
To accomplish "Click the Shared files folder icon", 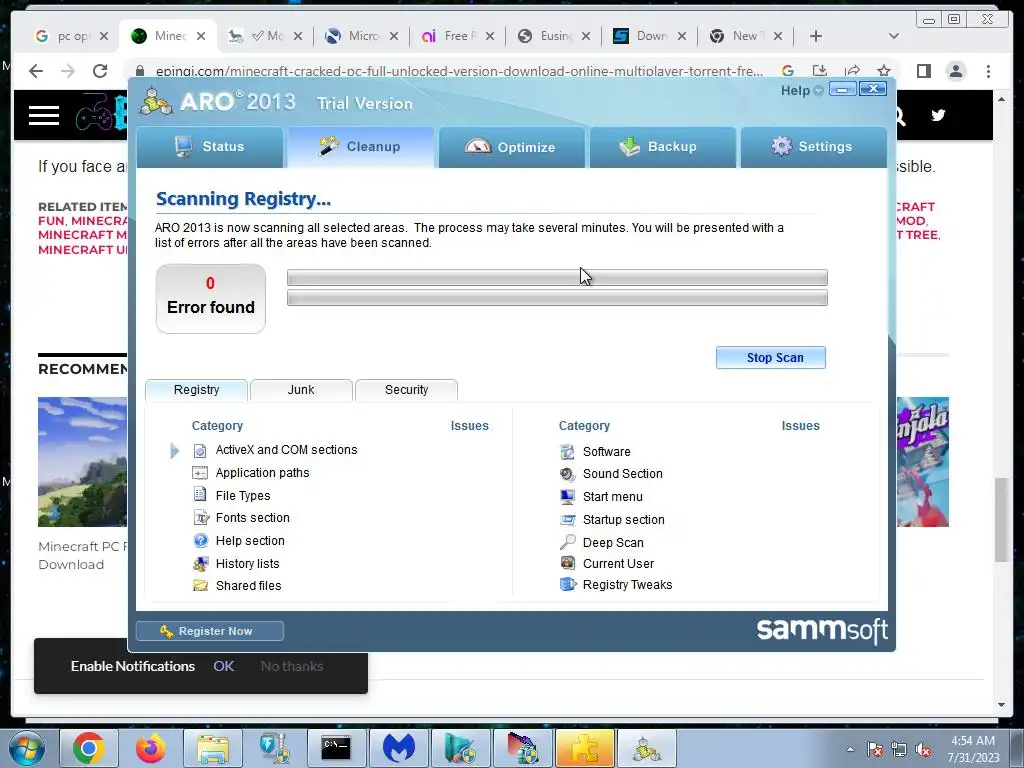I will (x=200, y=586).
